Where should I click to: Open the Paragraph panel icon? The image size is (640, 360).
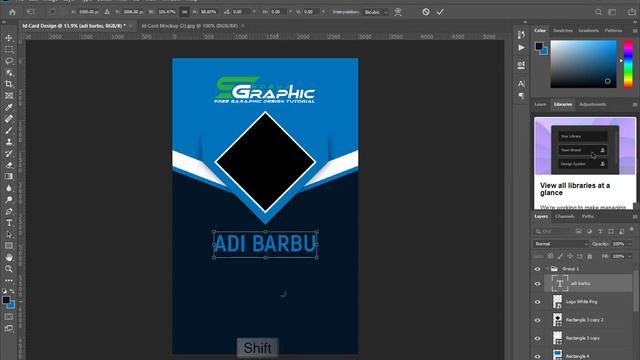click(521, 96)
